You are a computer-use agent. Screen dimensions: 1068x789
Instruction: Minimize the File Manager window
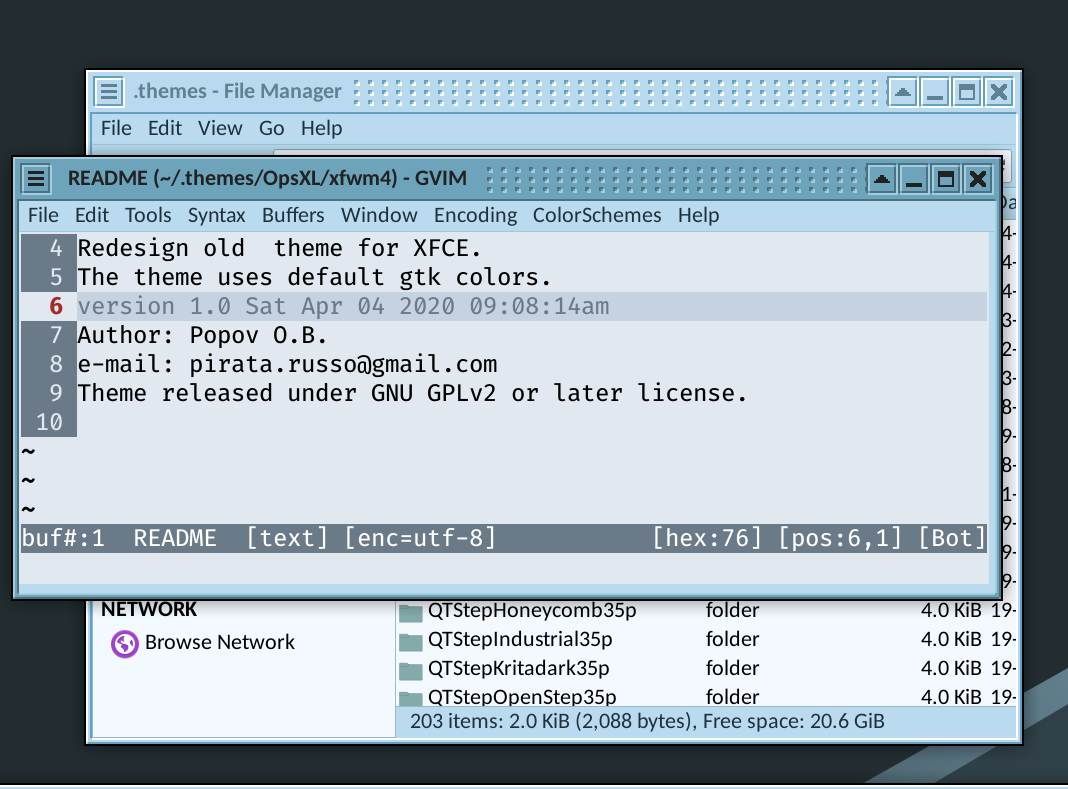point(935,91)
